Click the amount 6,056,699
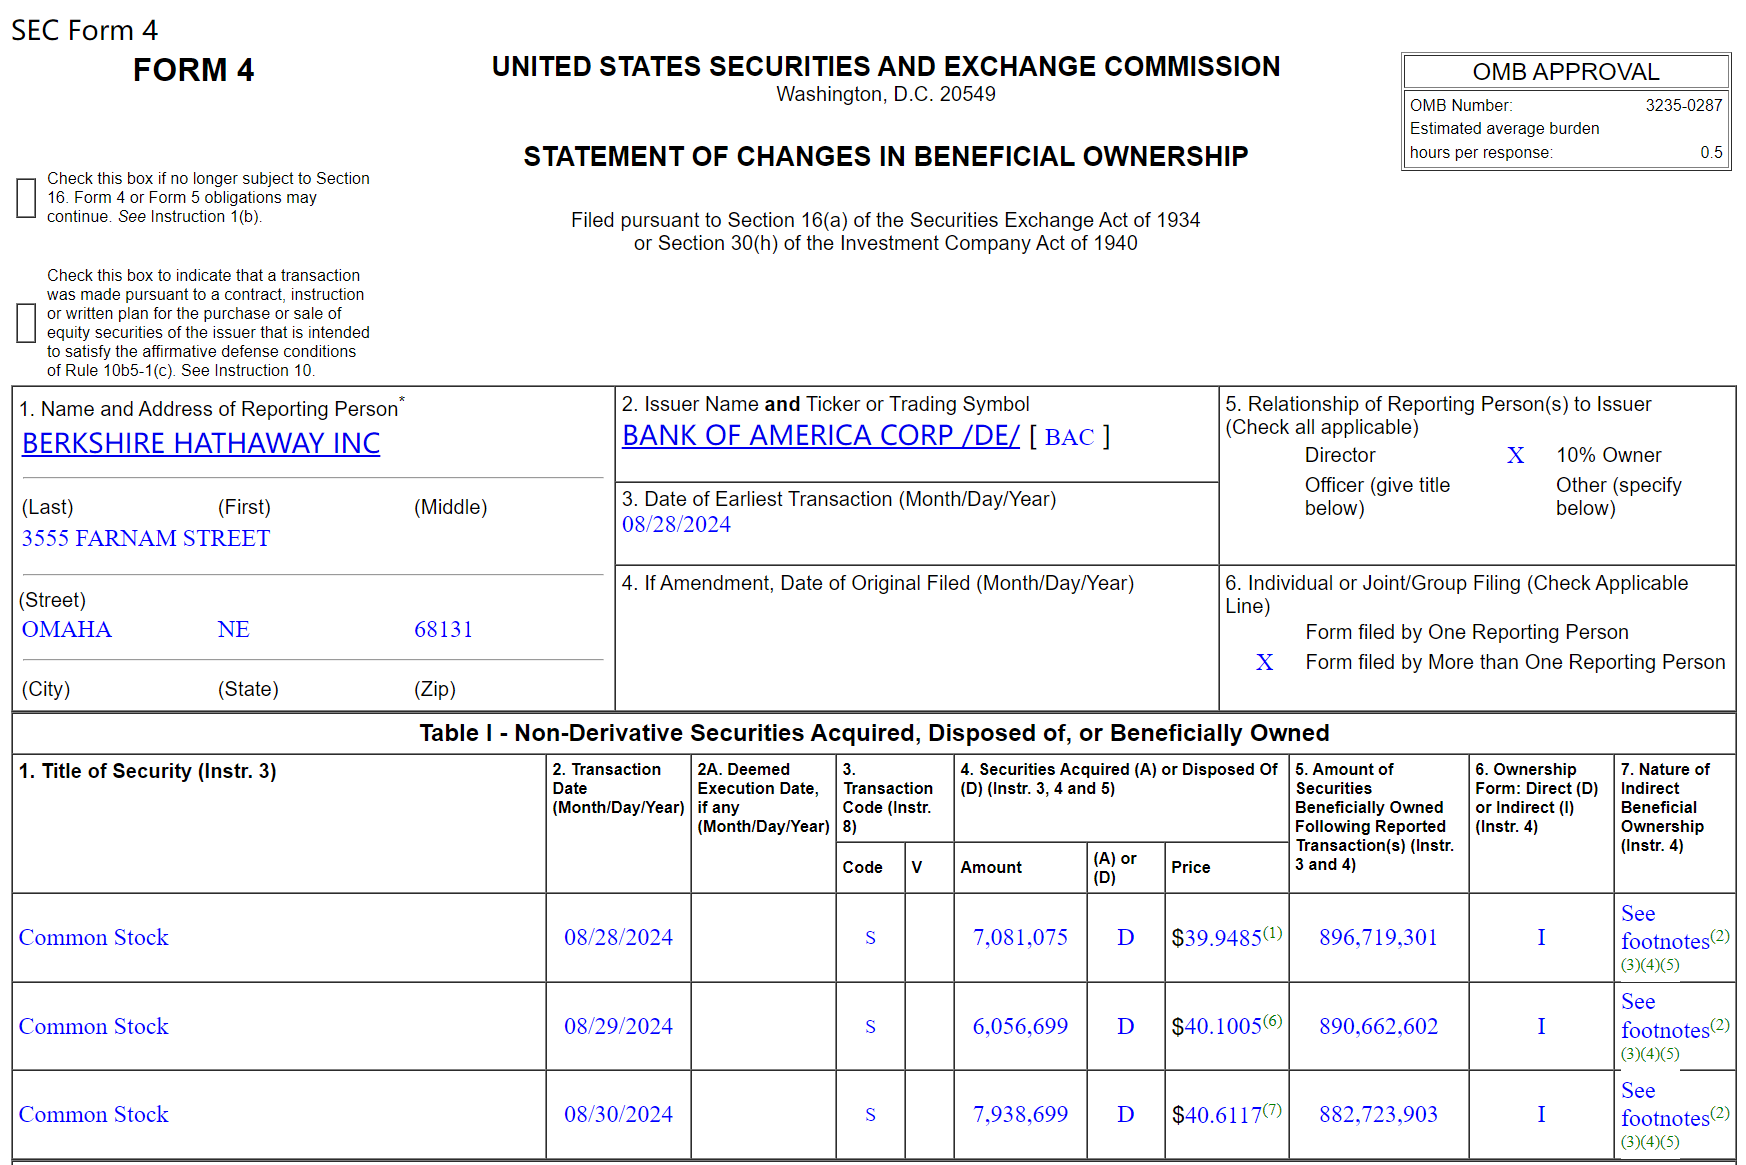Viewport: 1746px width, 1165px height. coord(1020,1026)
